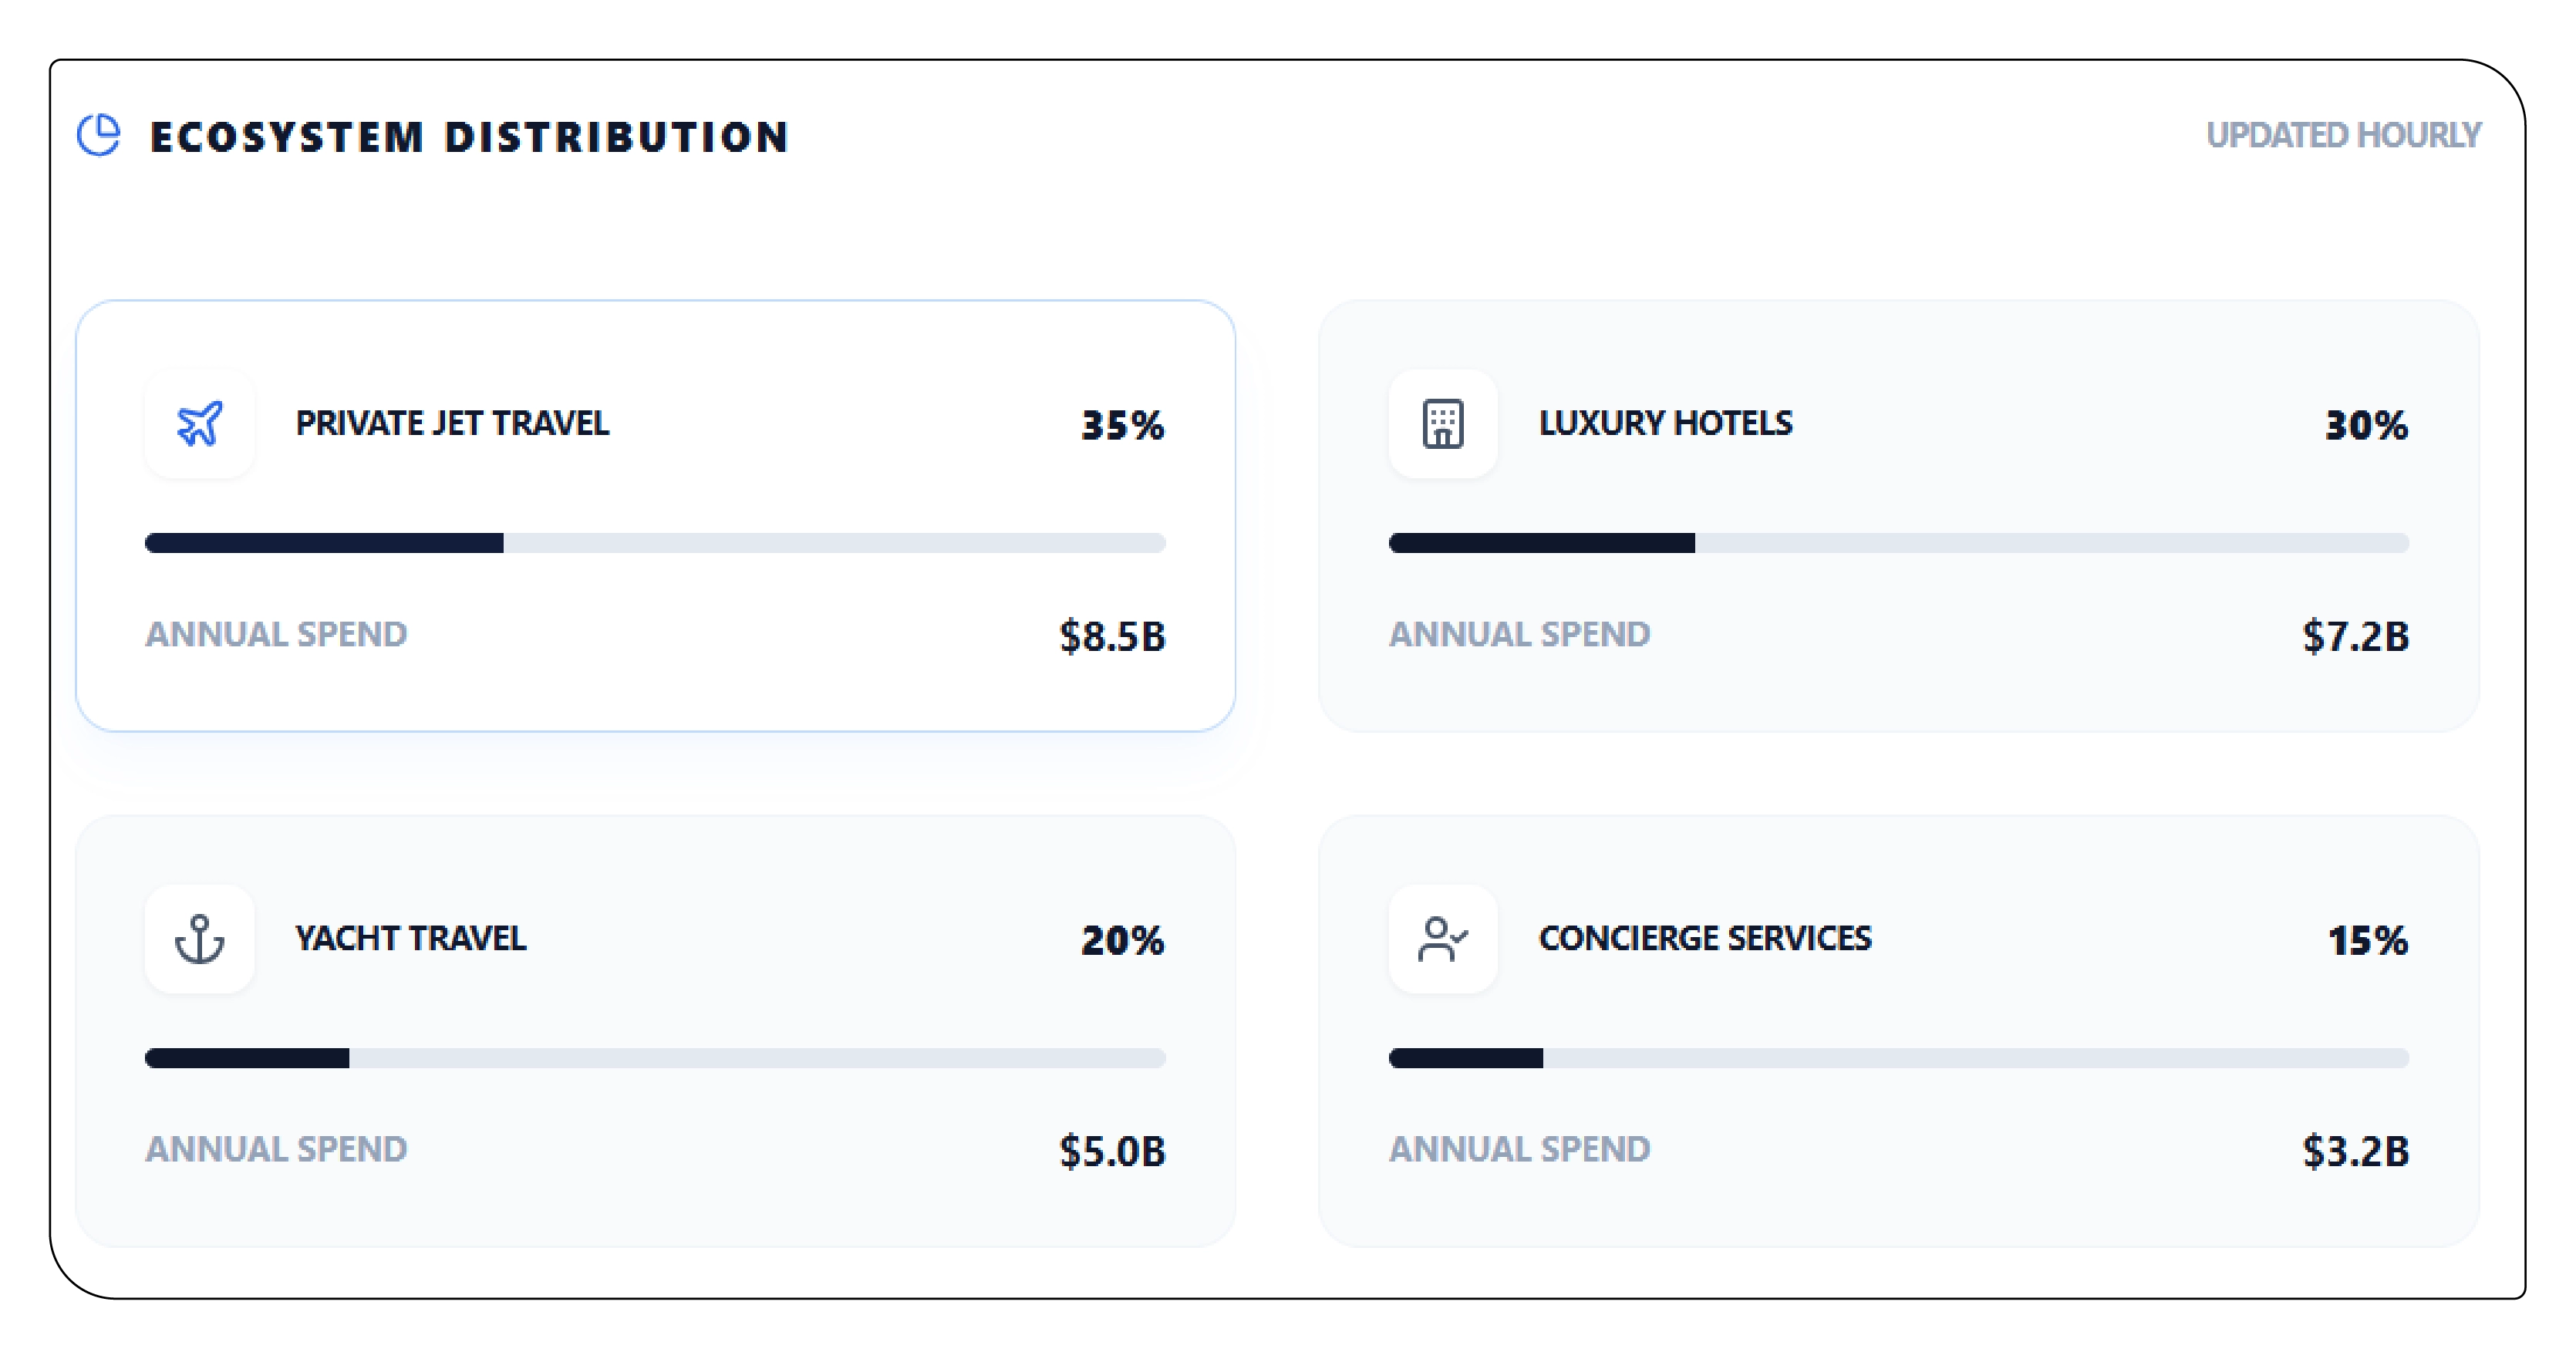Select the anchor icon on Yacht Travel card
Image resolution: width=2576 pixels, height=1359 pixels.
tap(200, 940)
